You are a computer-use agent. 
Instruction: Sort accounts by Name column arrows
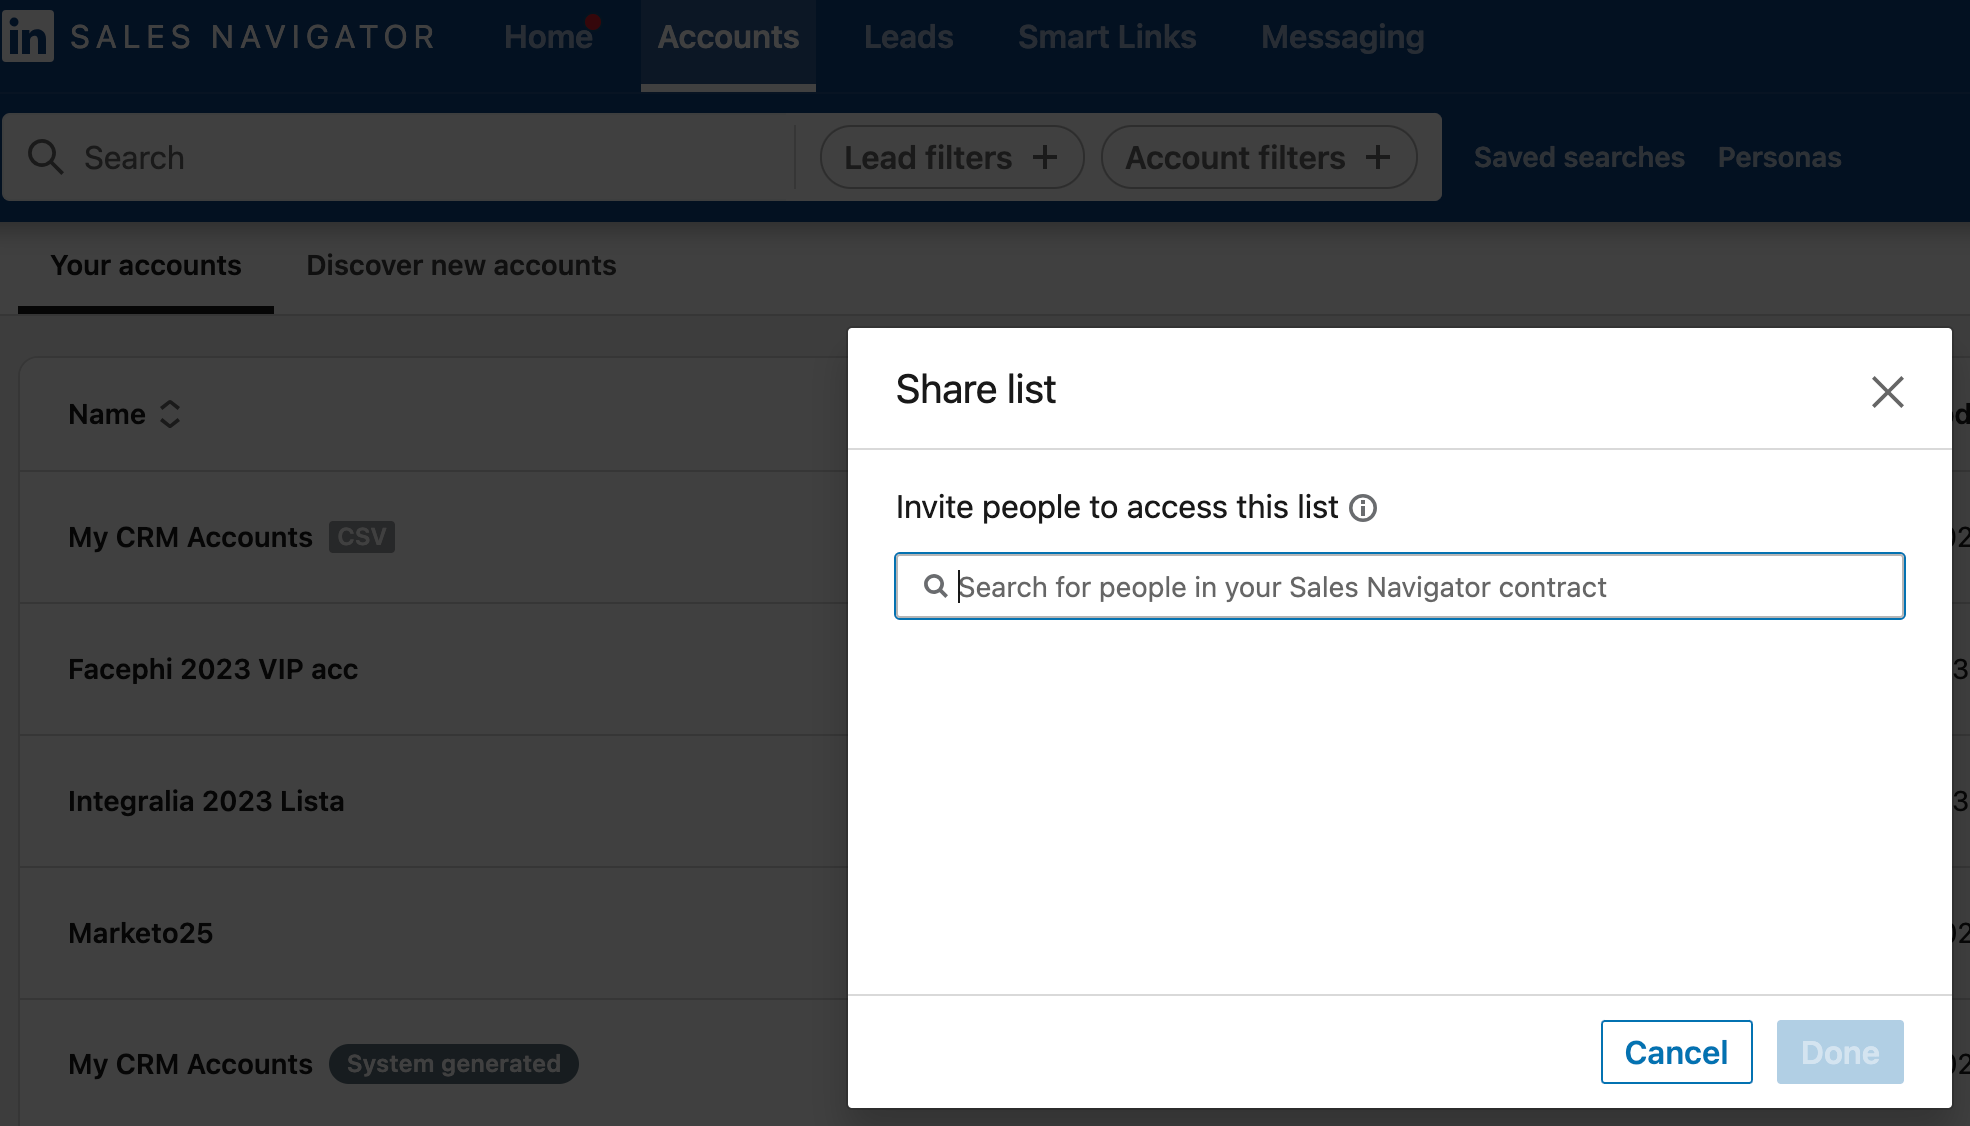point(170,414)
